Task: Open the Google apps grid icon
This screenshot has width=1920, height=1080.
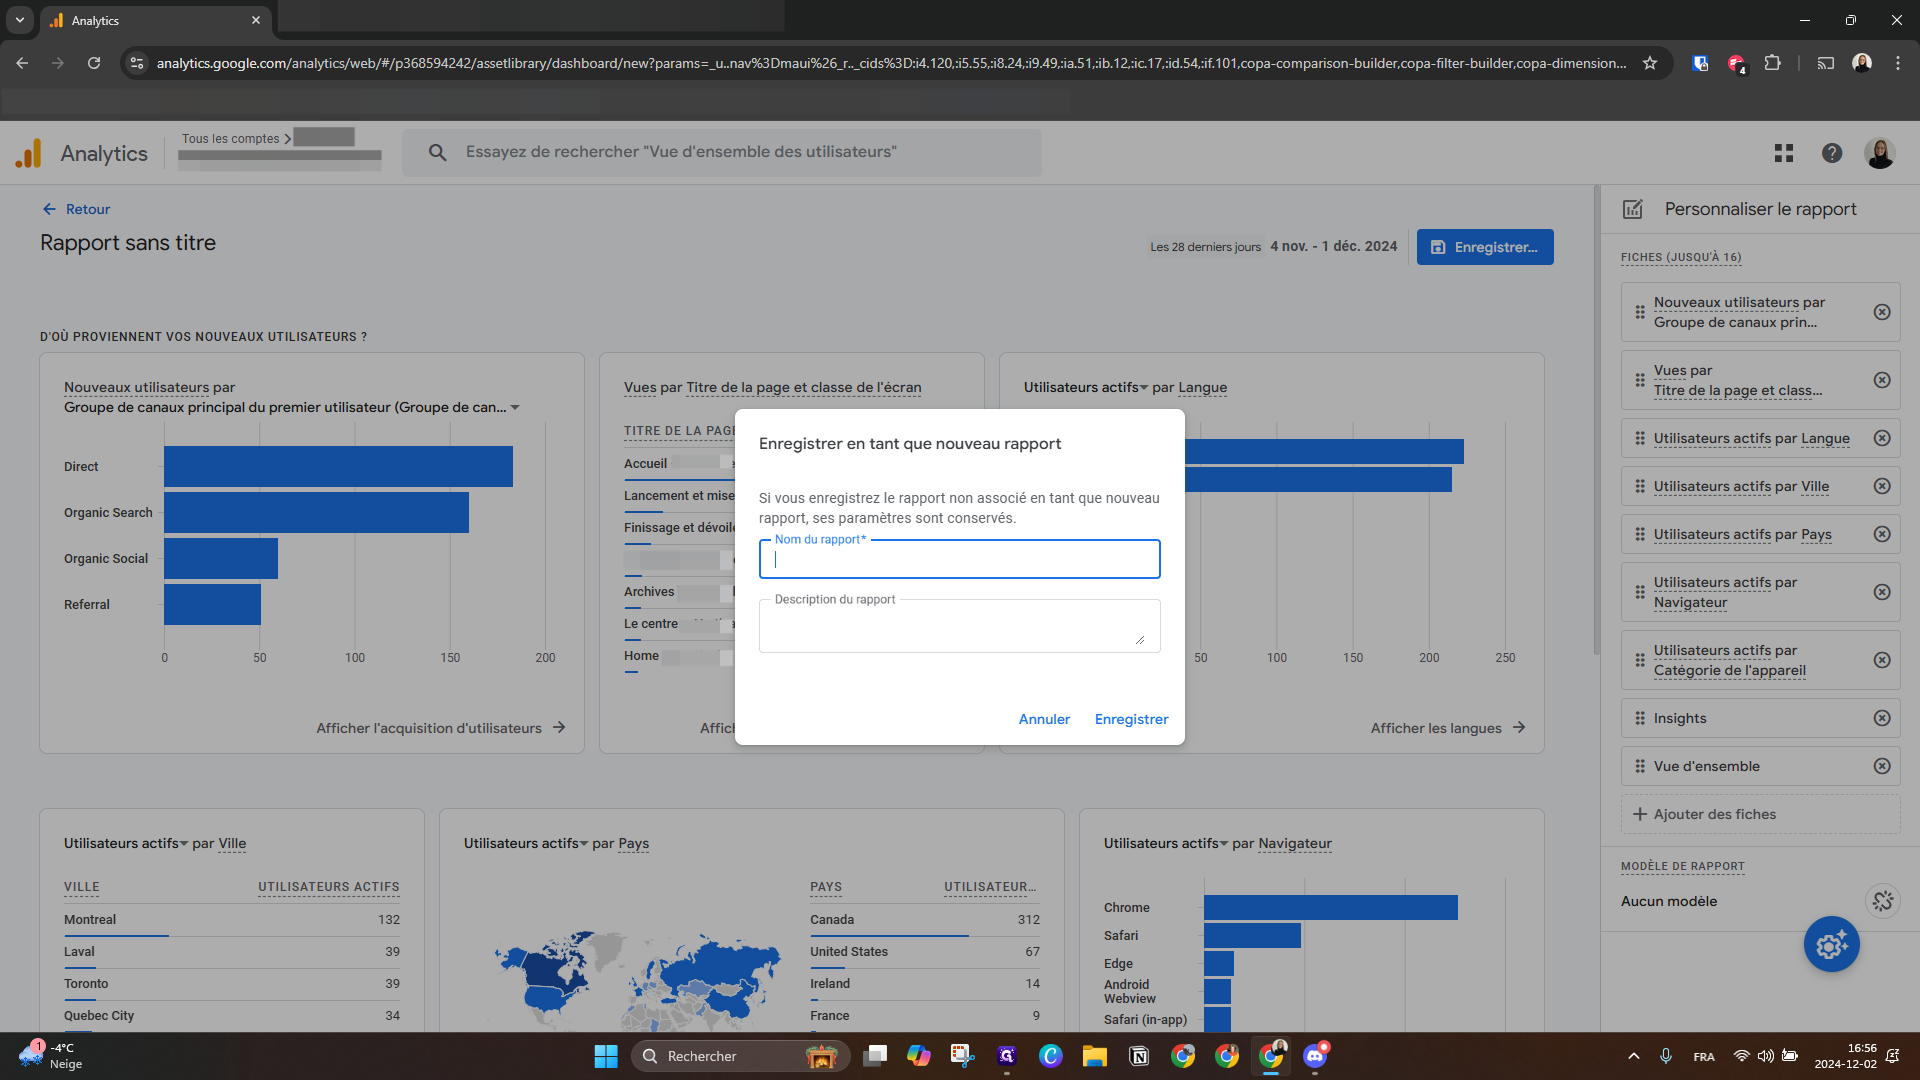Action: (1784, 153)
